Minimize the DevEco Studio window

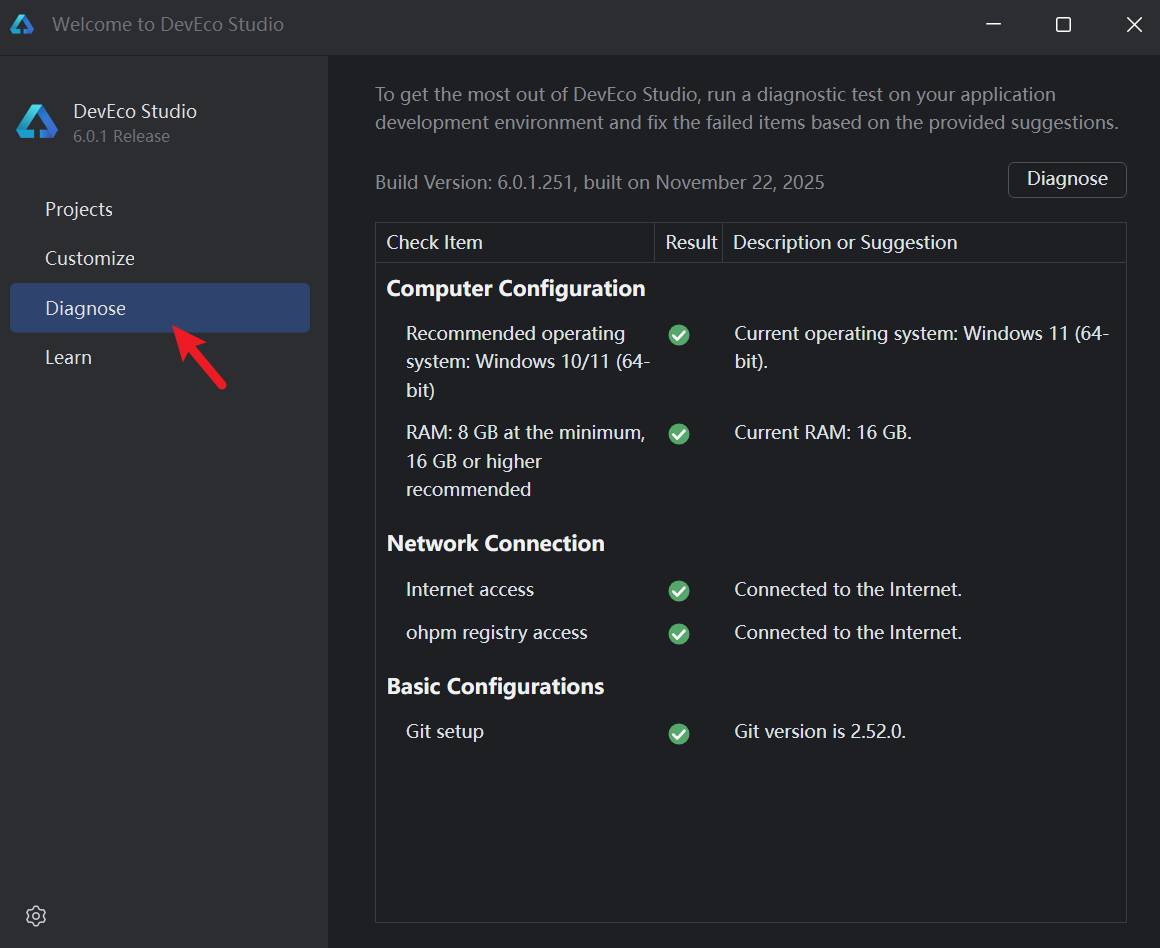point(994,24)
